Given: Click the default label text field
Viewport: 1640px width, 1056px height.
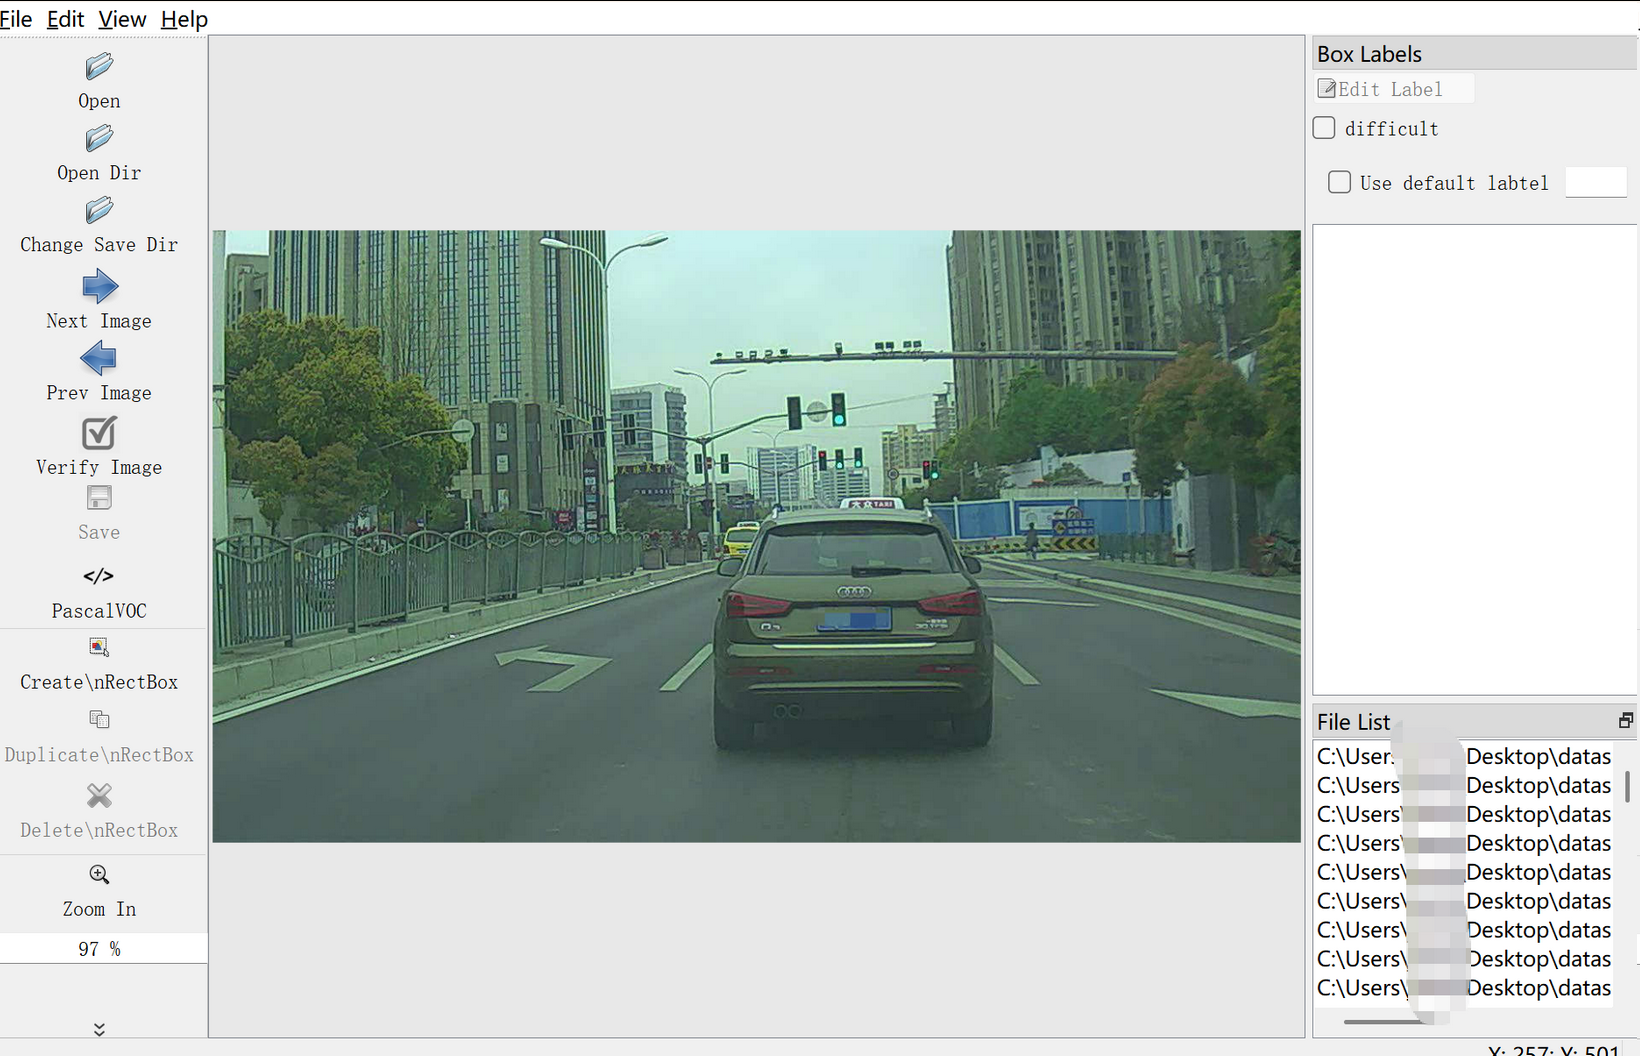Looking at the screenshot, I should click(1596, 182).
